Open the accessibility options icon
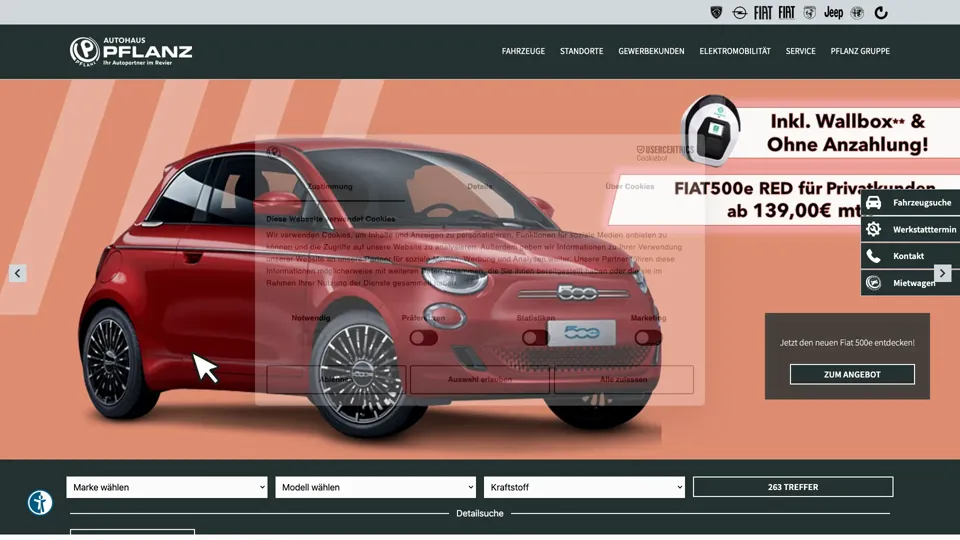Viewport: 960px width, 540px height. (x=40, y=503)
